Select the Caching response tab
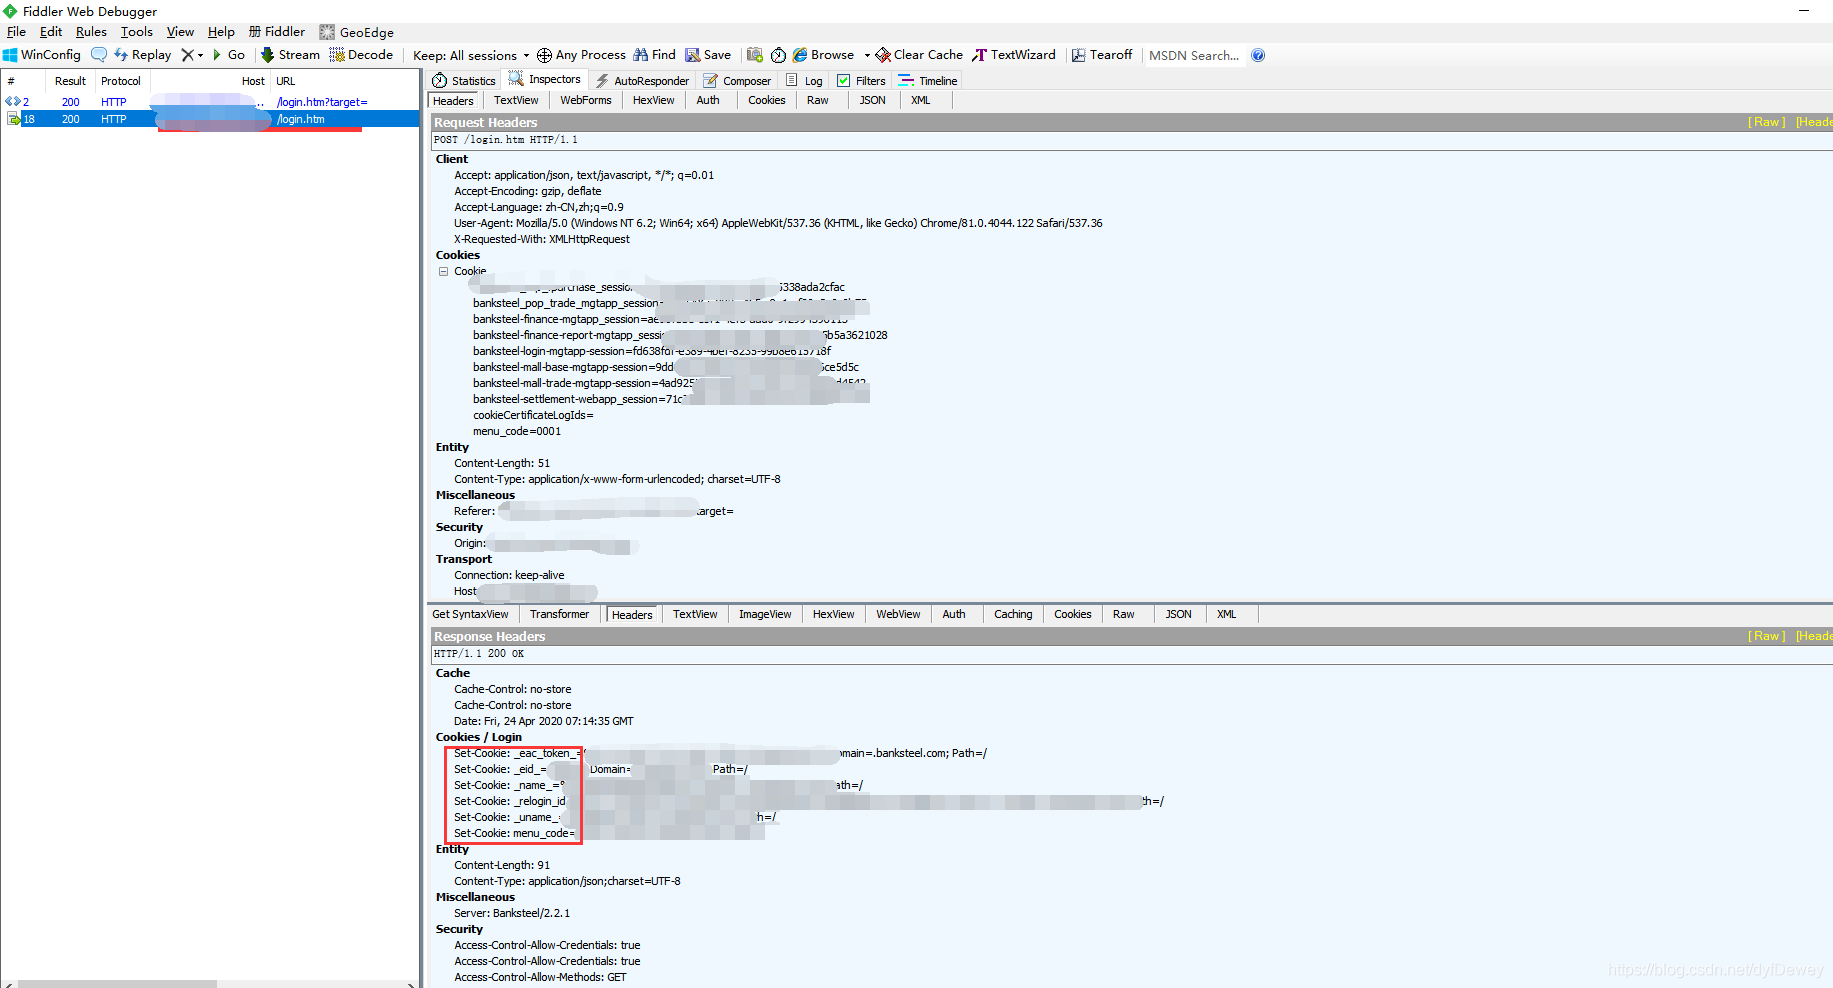This screenshot has width=1833, height=988. pyautogui.click(x=1013, y=614)
